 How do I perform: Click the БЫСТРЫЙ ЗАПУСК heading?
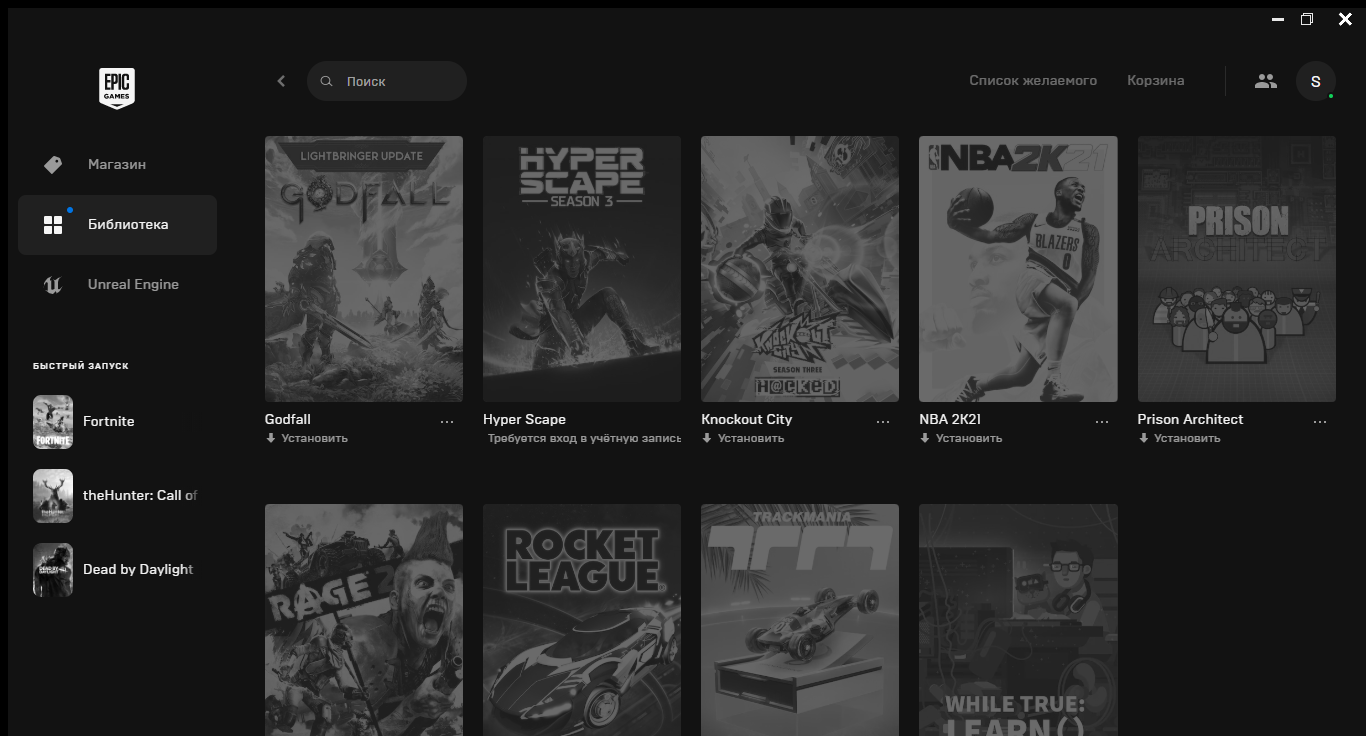tap(80, 366)
